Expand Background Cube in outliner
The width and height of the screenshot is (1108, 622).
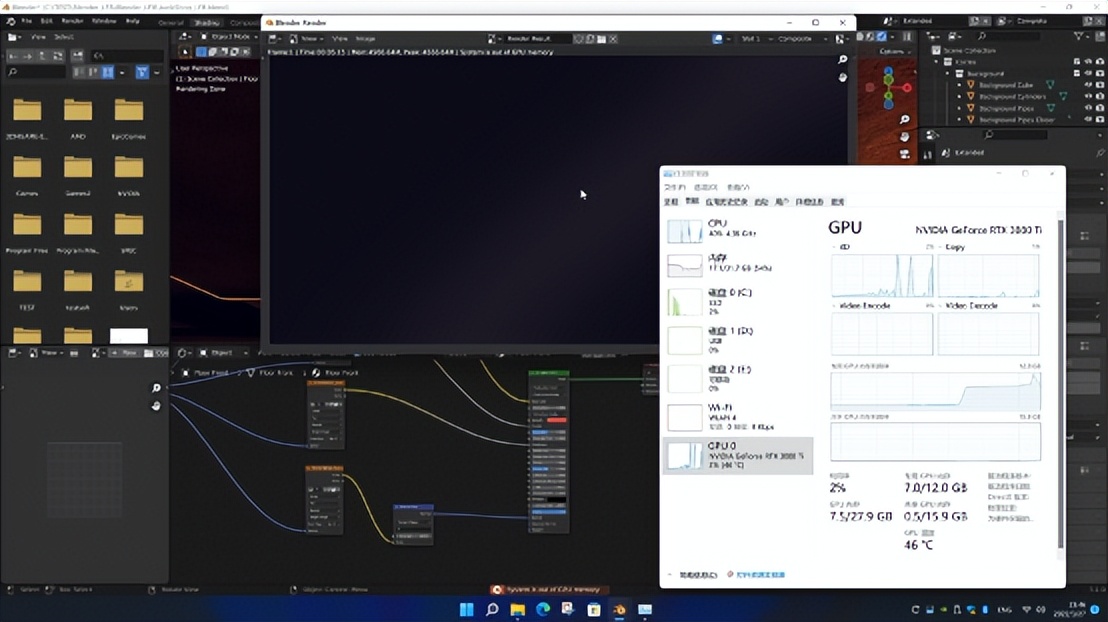pos(960,85)
